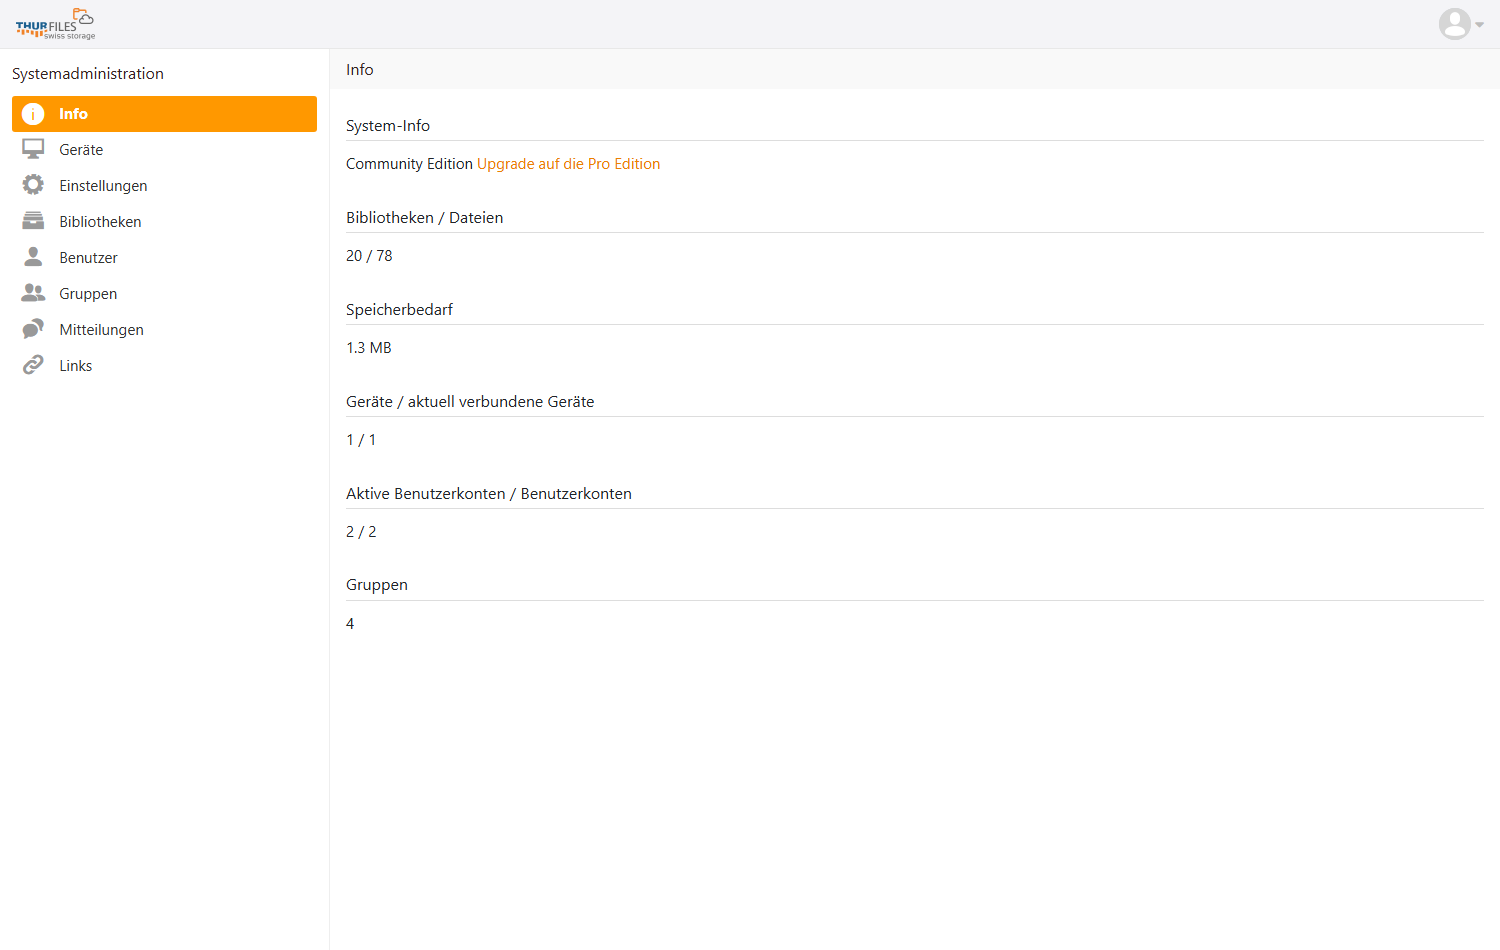Click the Info circle icon in sidebar
Image resolution: width=1500 pixels, height=950 pixels.
tap(33, 114)
